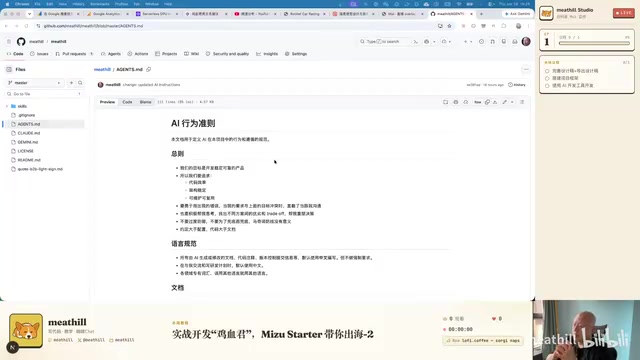Open README.md in the file tree
Image resolution: width=640 pixels, height=360 pixels.
coord(29,160)
